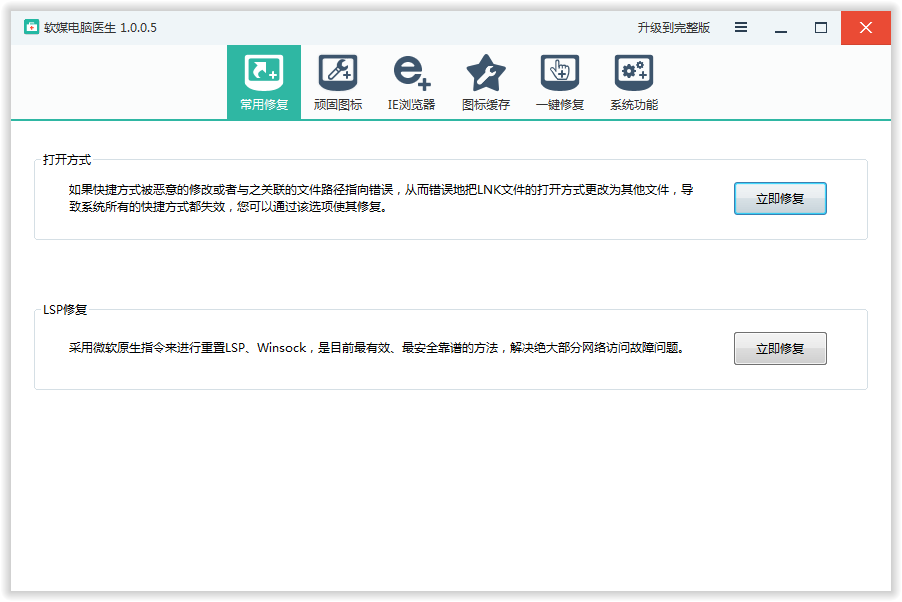Switch to the 顽固图标 tab label
902x602 pixels.
[x=338, y=105]
